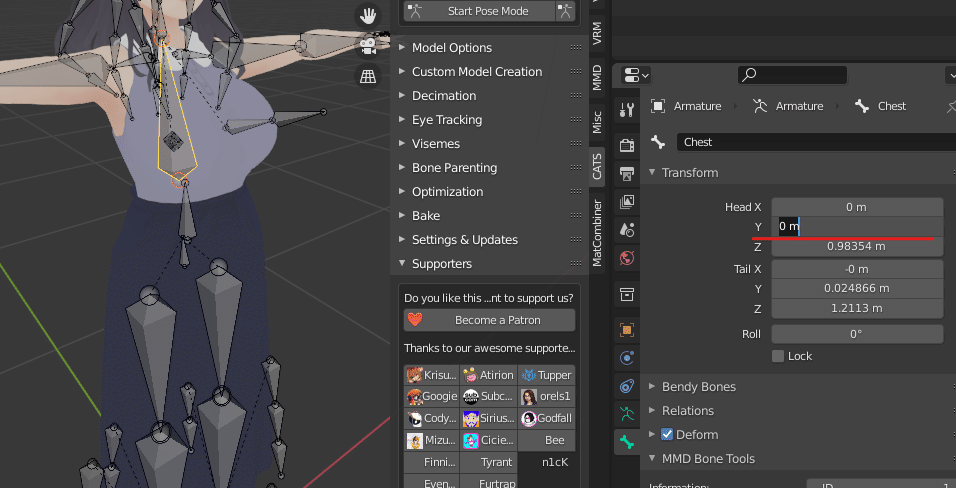
Task: Open the Physics properties tab
Action: 627,357
